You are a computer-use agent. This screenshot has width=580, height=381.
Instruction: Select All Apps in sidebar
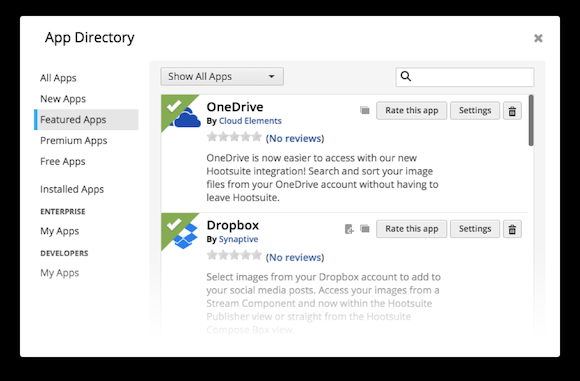(x=58, y=78)
